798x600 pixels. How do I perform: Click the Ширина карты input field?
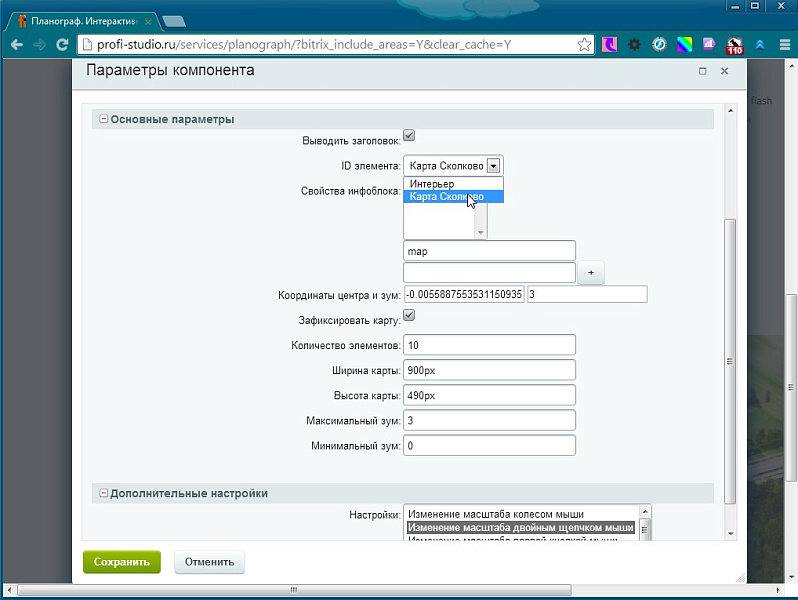(x=489, y=370)
